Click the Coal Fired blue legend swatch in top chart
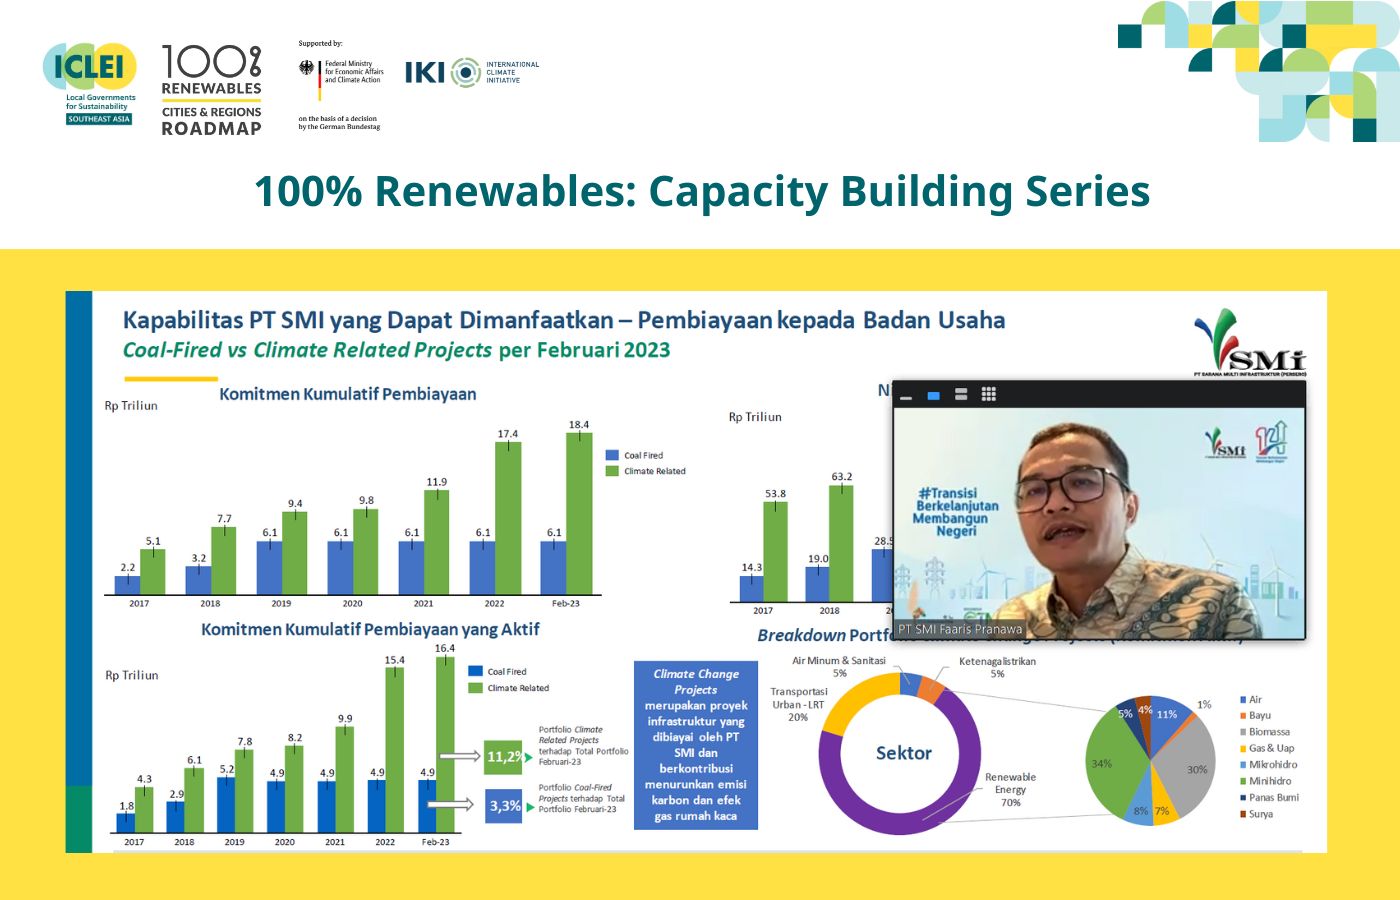The width and height of the screenshot is (1400, 900). pyautogui.click(x=612, y=455)
